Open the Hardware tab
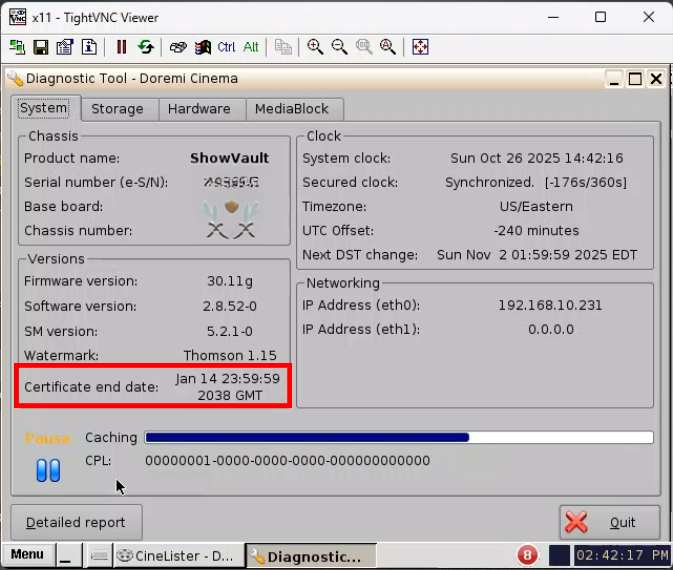This screenshot has height=570, width=673. (x=199, y=109)
